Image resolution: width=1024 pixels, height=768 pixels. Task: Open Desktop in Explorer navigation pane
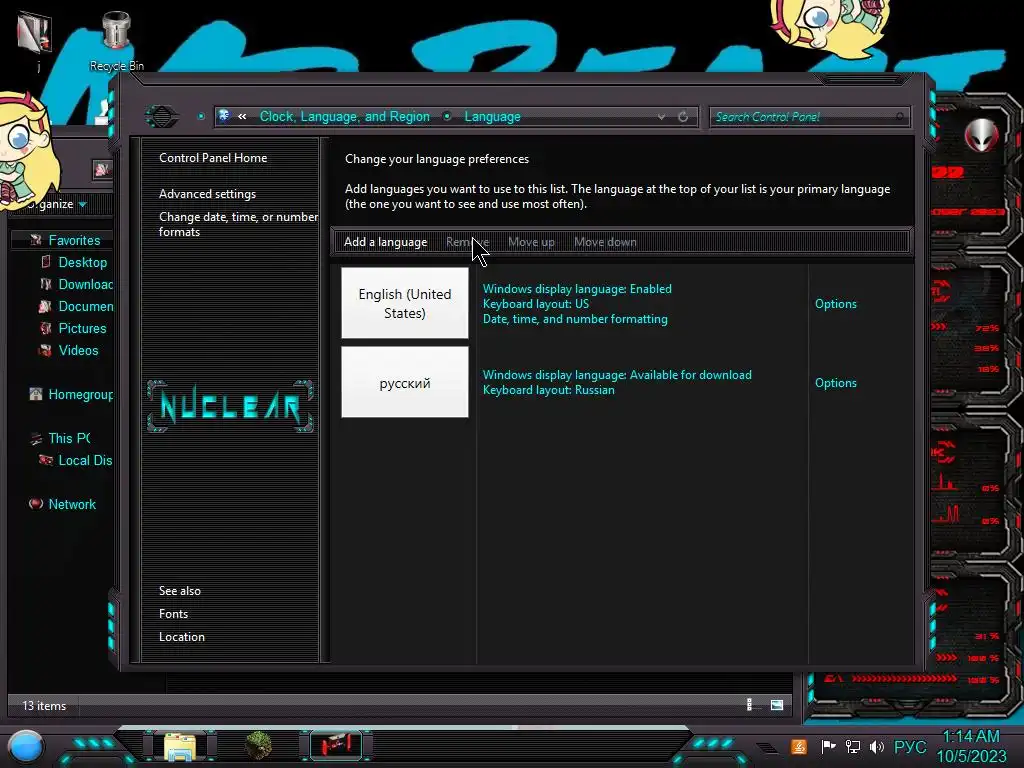pyautogui.click(x=82, y=263)
